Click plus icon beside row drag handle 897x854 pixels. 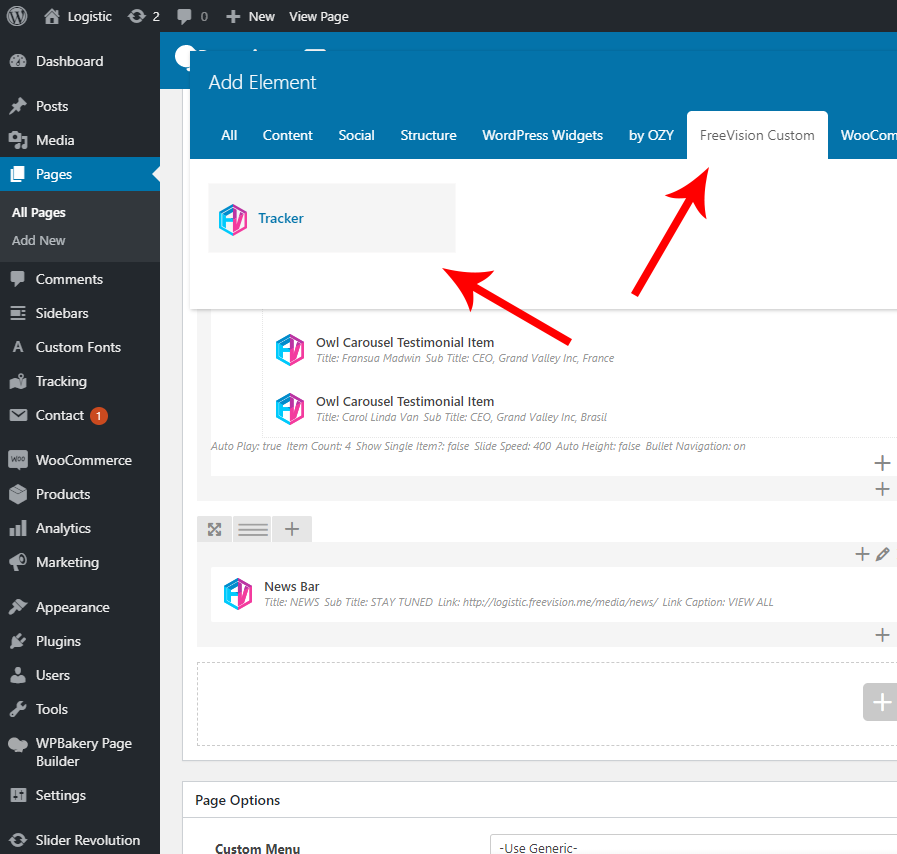(292, 529)
